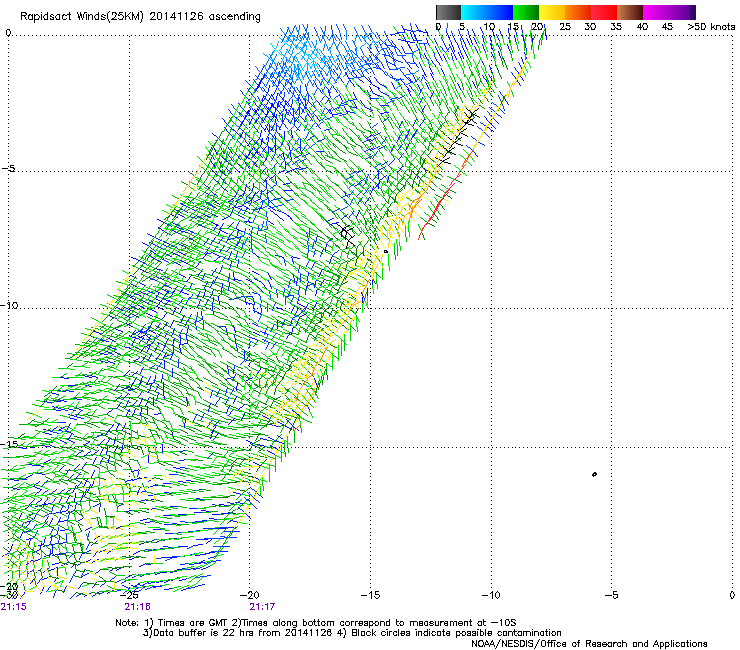Click the "0" latitude label in the top-left corner
Image resolution: width=740 pixels, height=650 pixels.
8,33
